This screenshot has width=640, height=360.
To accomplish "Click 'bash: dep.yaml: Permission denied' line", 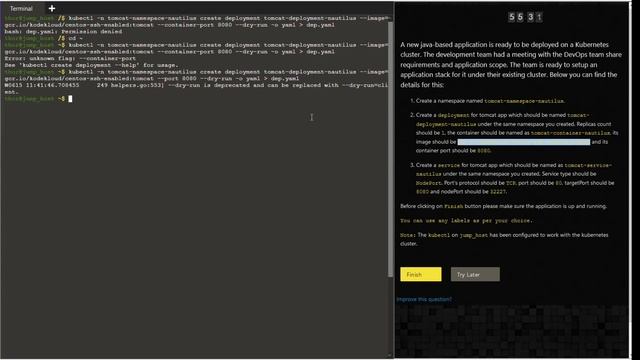I will [63, 31].
